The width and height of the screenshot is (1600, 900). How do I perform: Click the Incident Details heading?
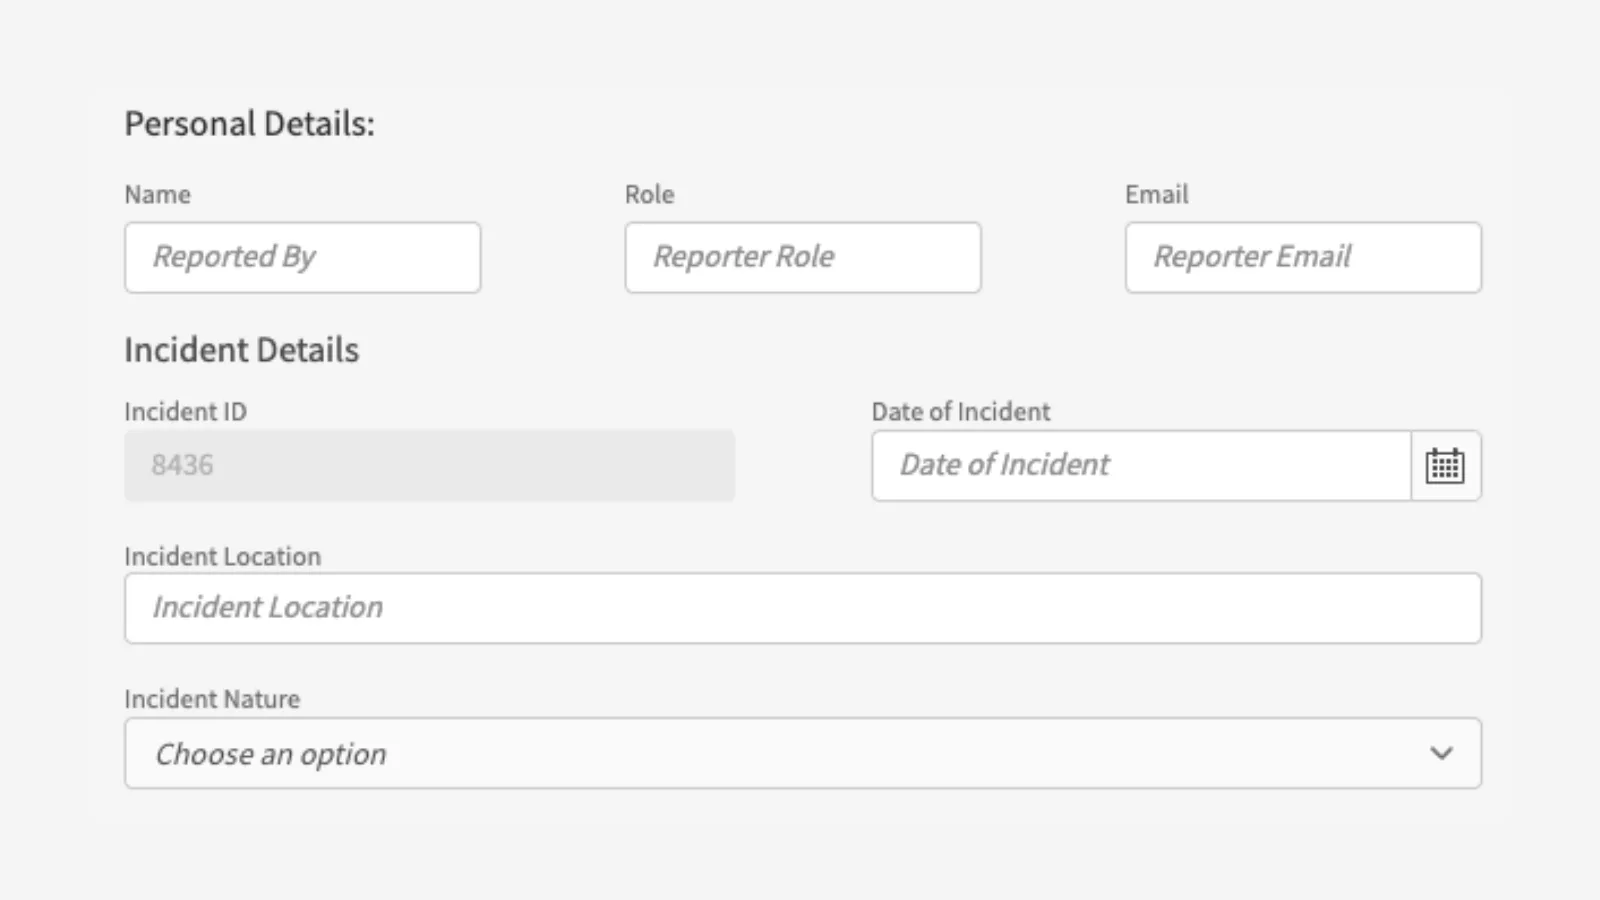click(x=241, y=350)
